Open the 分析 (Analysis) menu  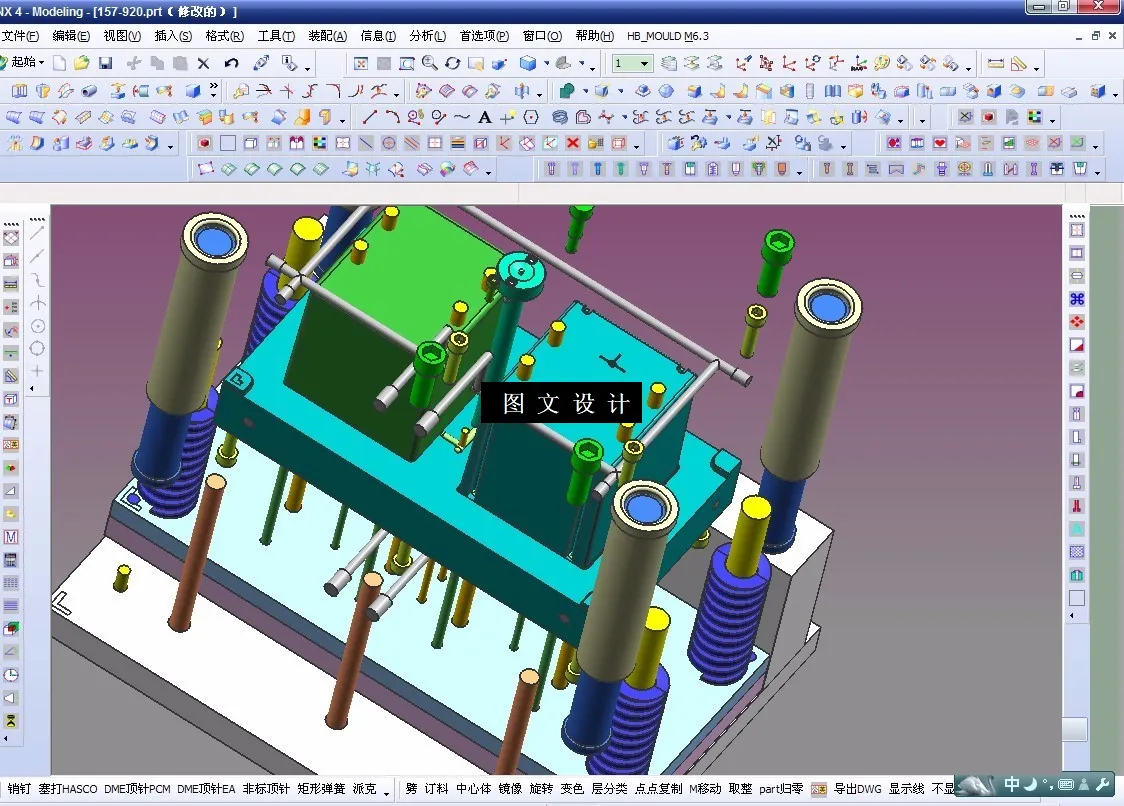pos(427,36)
